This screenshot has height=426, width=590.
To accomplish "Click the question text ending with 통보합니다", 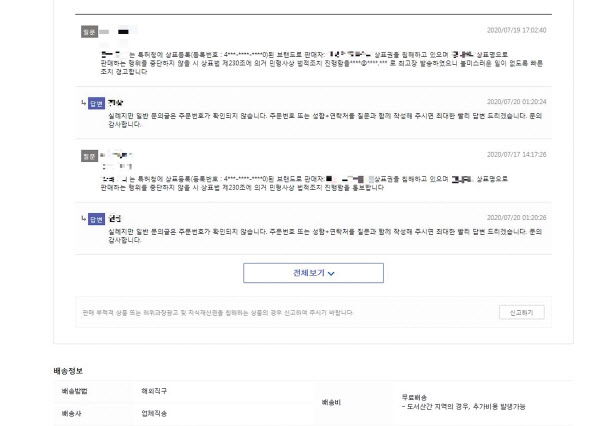I will [x=304, y=183].
